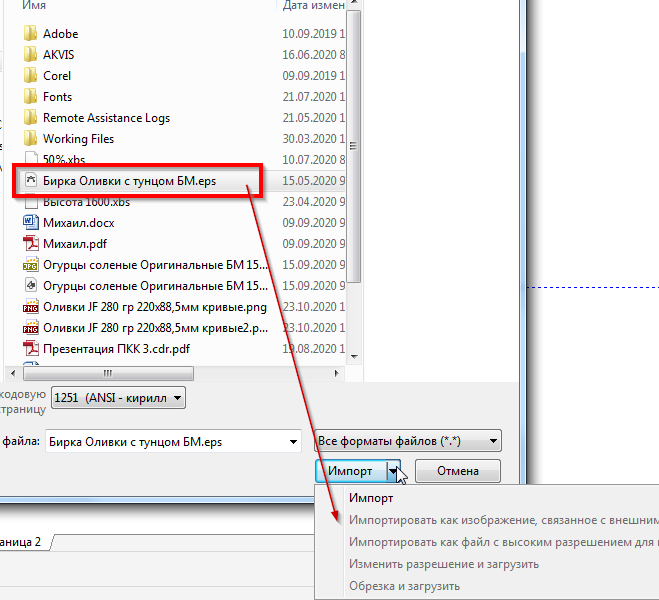The width and height of the screenshot is (659, 600).
Task: Select Бирка Оливки с тунцом БМ.eps in list
Action: [x=129, y=181]
